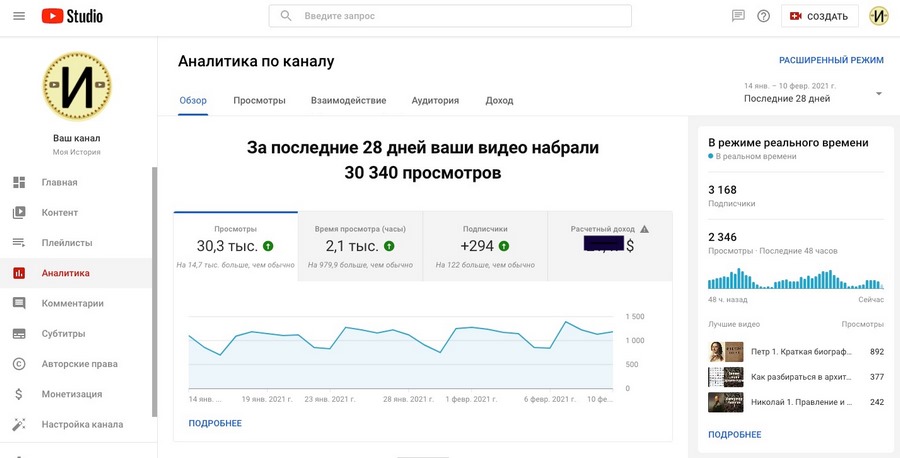Open Главная dashboard in sidebar

coord(59,183)
